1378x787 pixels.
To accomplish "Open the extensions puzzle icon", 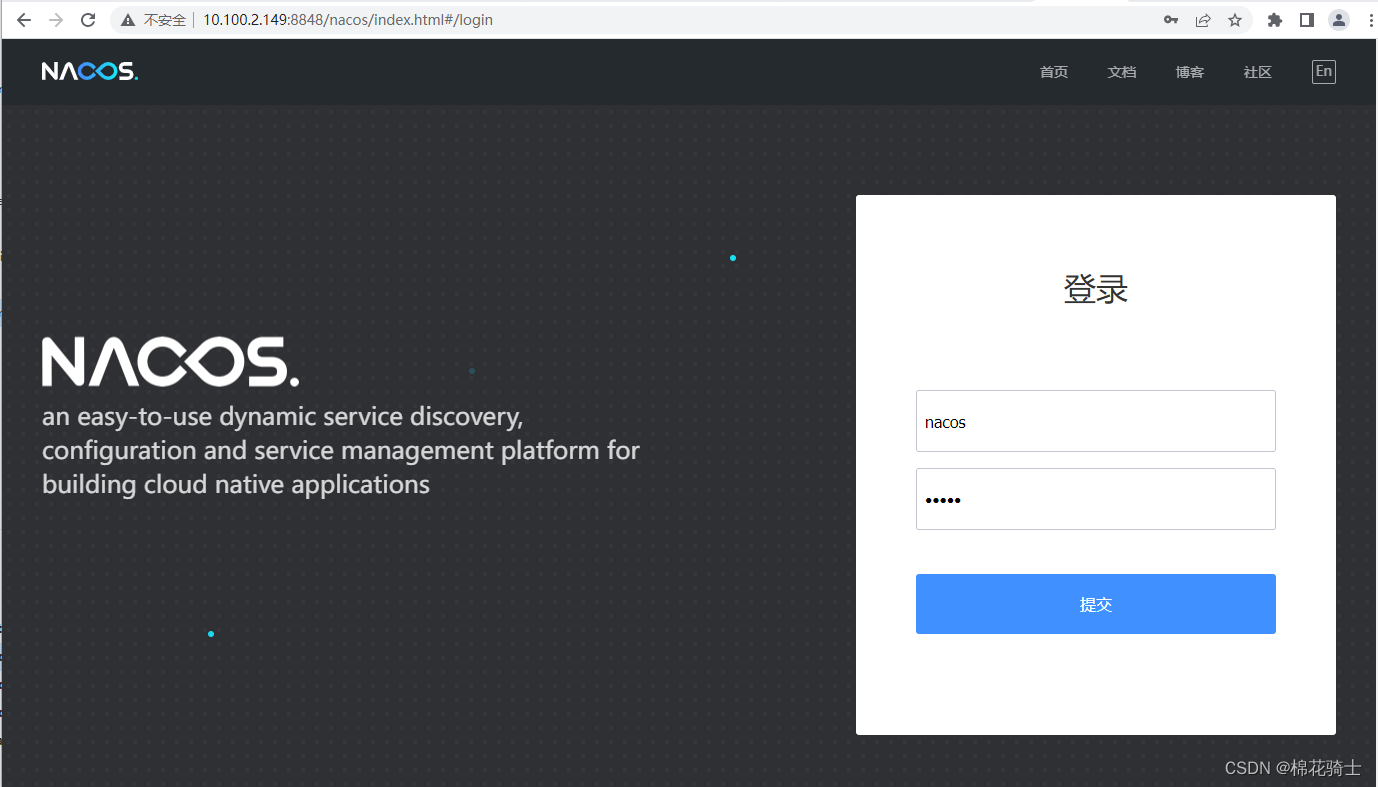I will [1274, 20].
